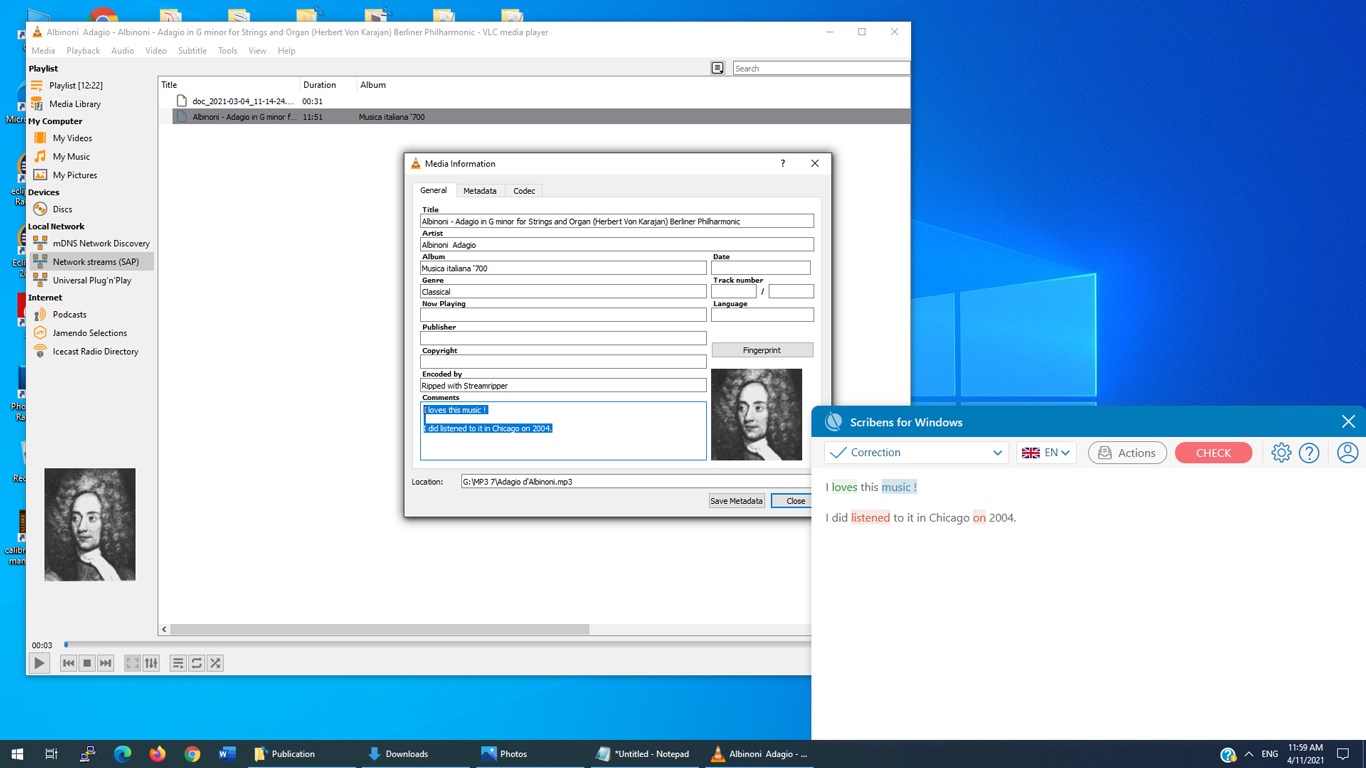This screenshot has width=1366, height=768.
Task: Expand the Correction mode dropdown
Action: (916, 453)
